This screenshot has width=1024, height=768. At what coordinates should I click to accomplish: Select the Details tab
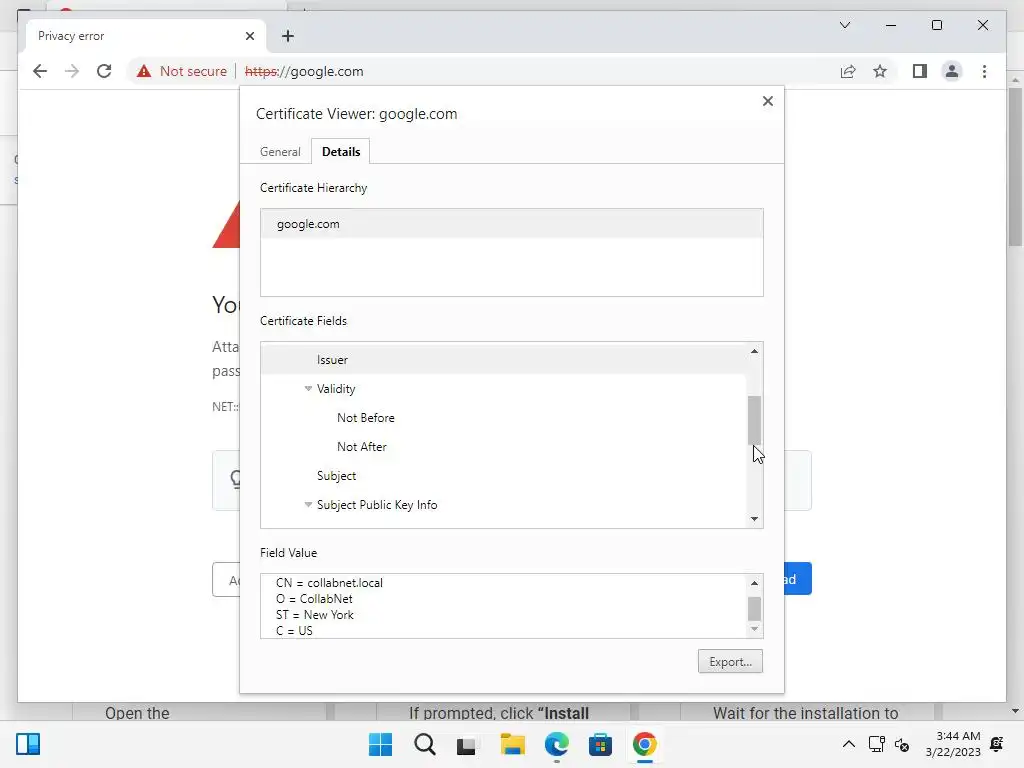click(341, 152)
